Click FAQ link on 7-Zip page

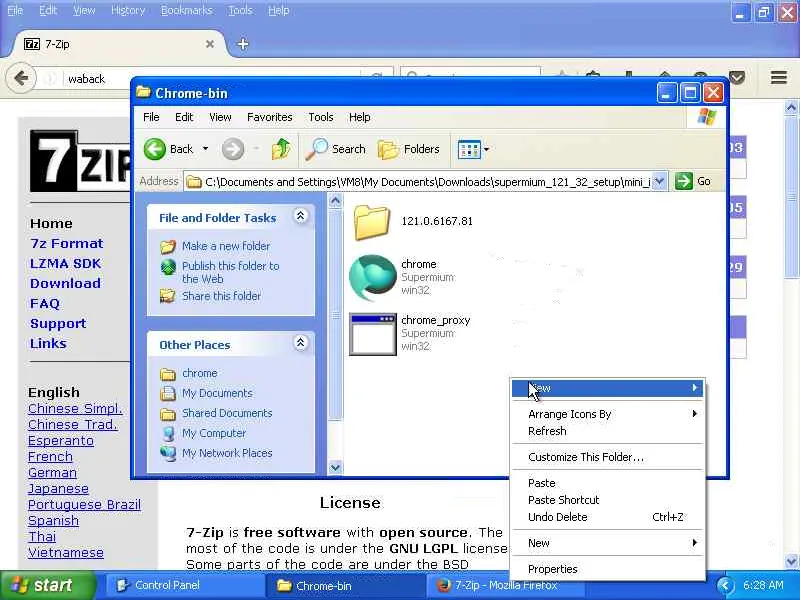[45, 304]
